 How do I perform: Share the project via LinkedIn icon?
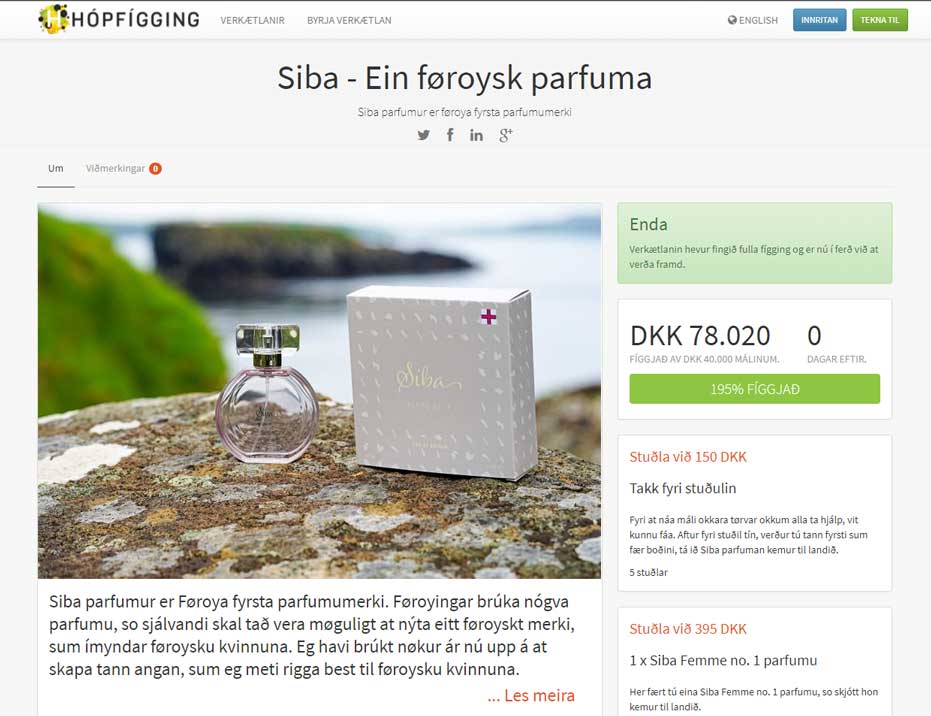pos(476,135)
